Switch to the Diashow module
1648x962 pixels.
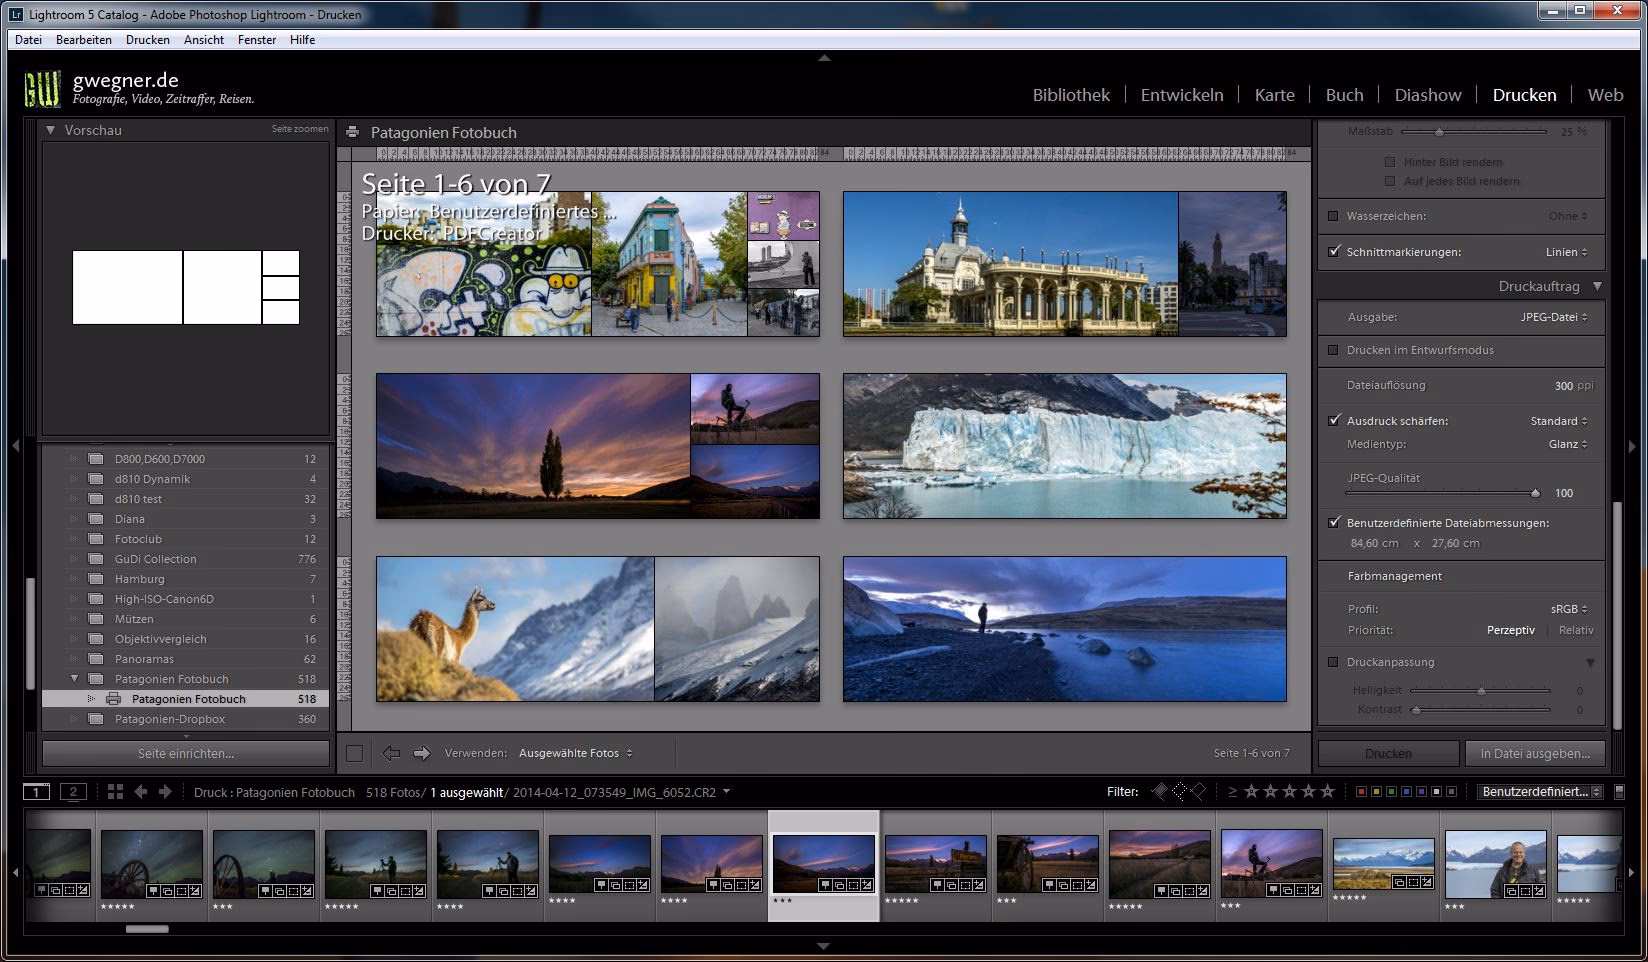tap(1428, 95)
